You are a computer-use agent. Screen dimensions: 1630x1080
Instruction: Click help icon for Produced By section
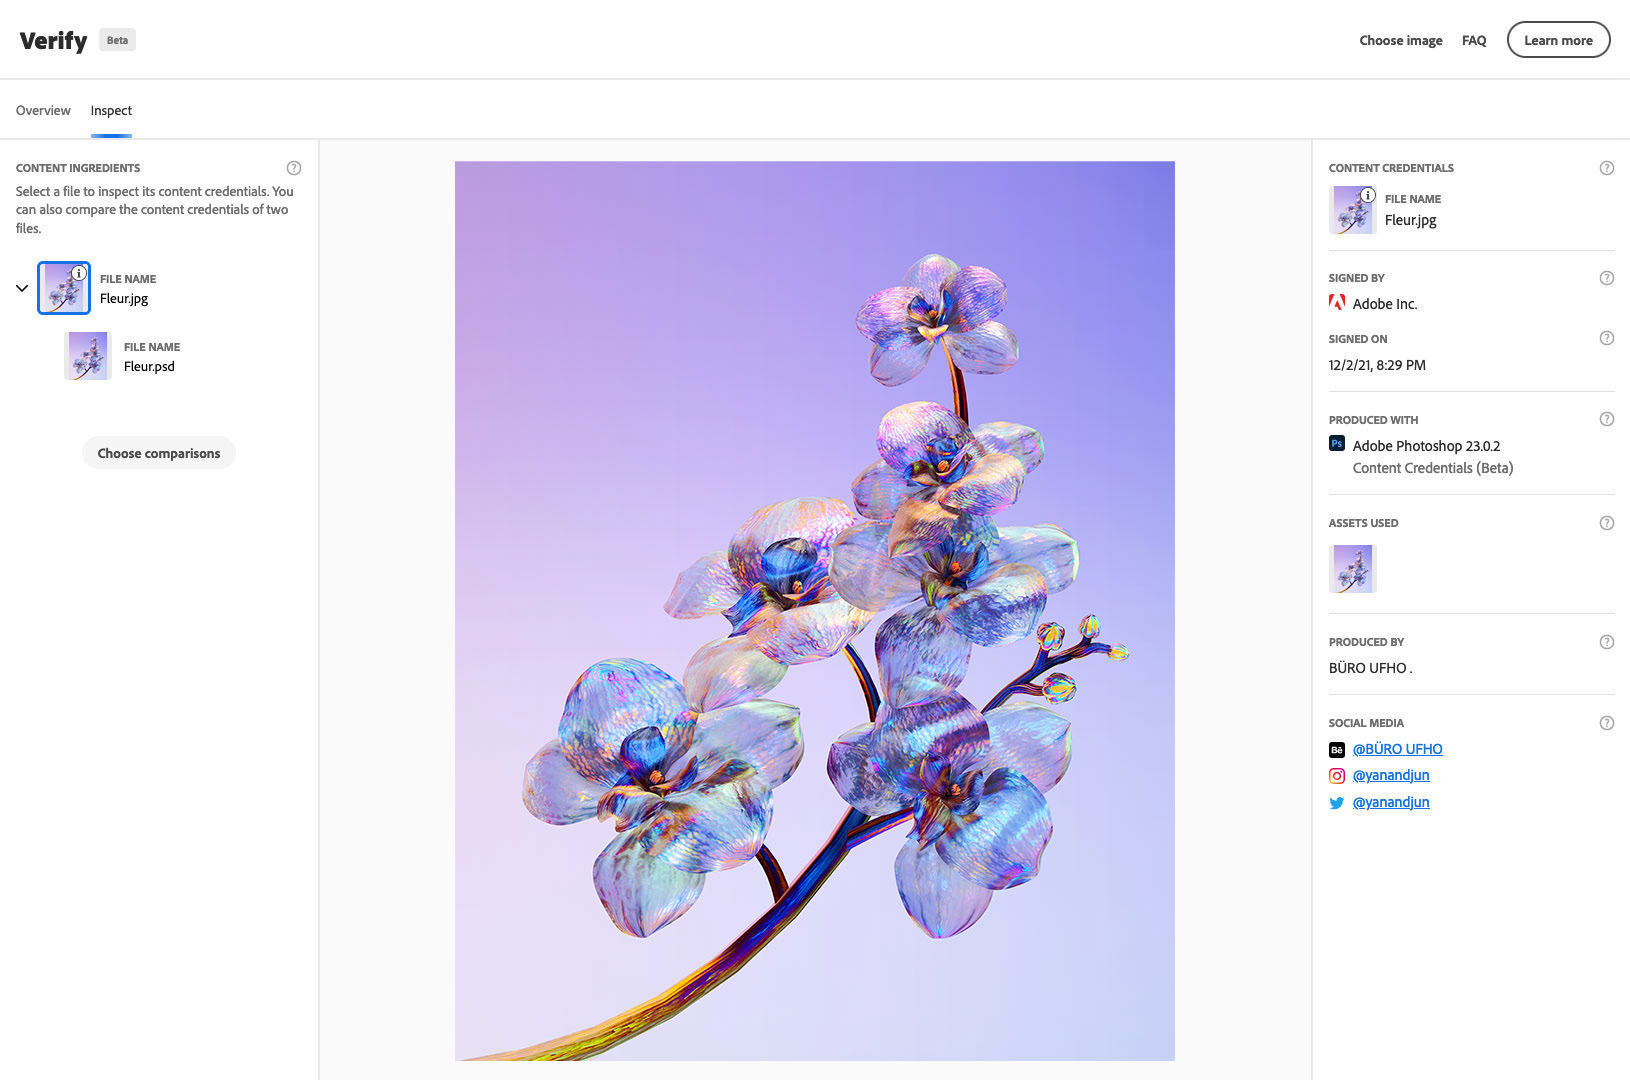point(1607,642)
